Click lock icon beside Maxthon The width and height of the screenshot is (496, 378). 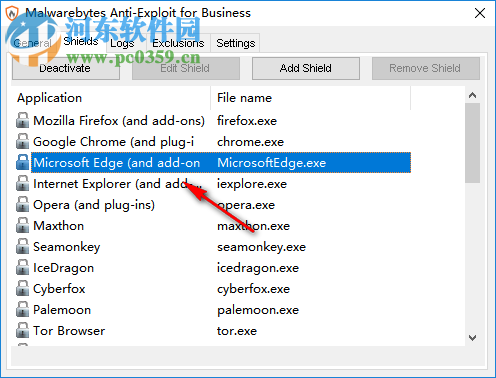(x=22, y=226)
